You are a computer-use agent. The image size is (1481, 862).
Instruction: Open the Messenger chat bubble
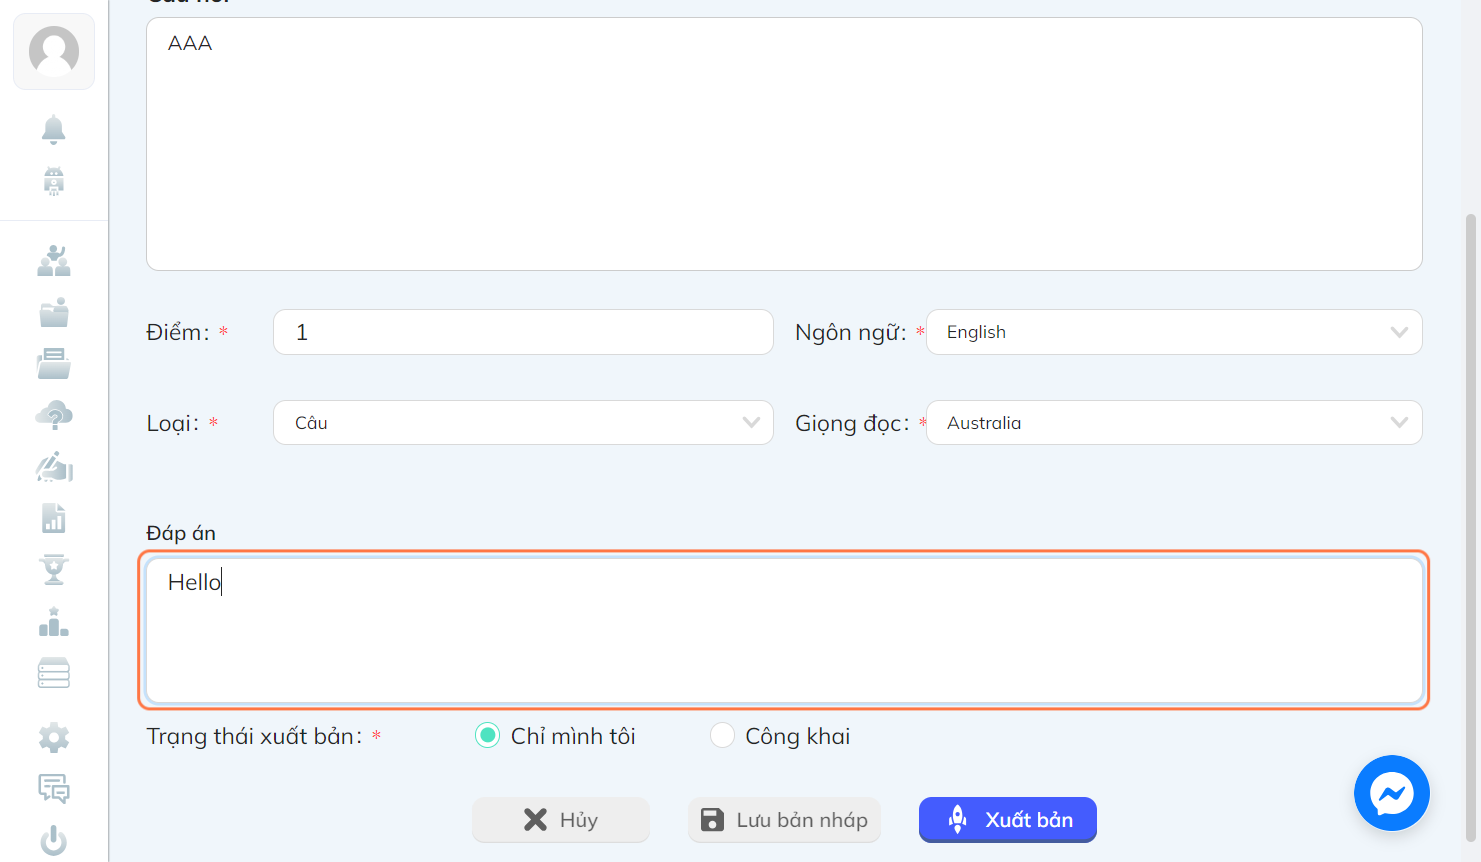pyautogui.click(x=1392, y=793)
